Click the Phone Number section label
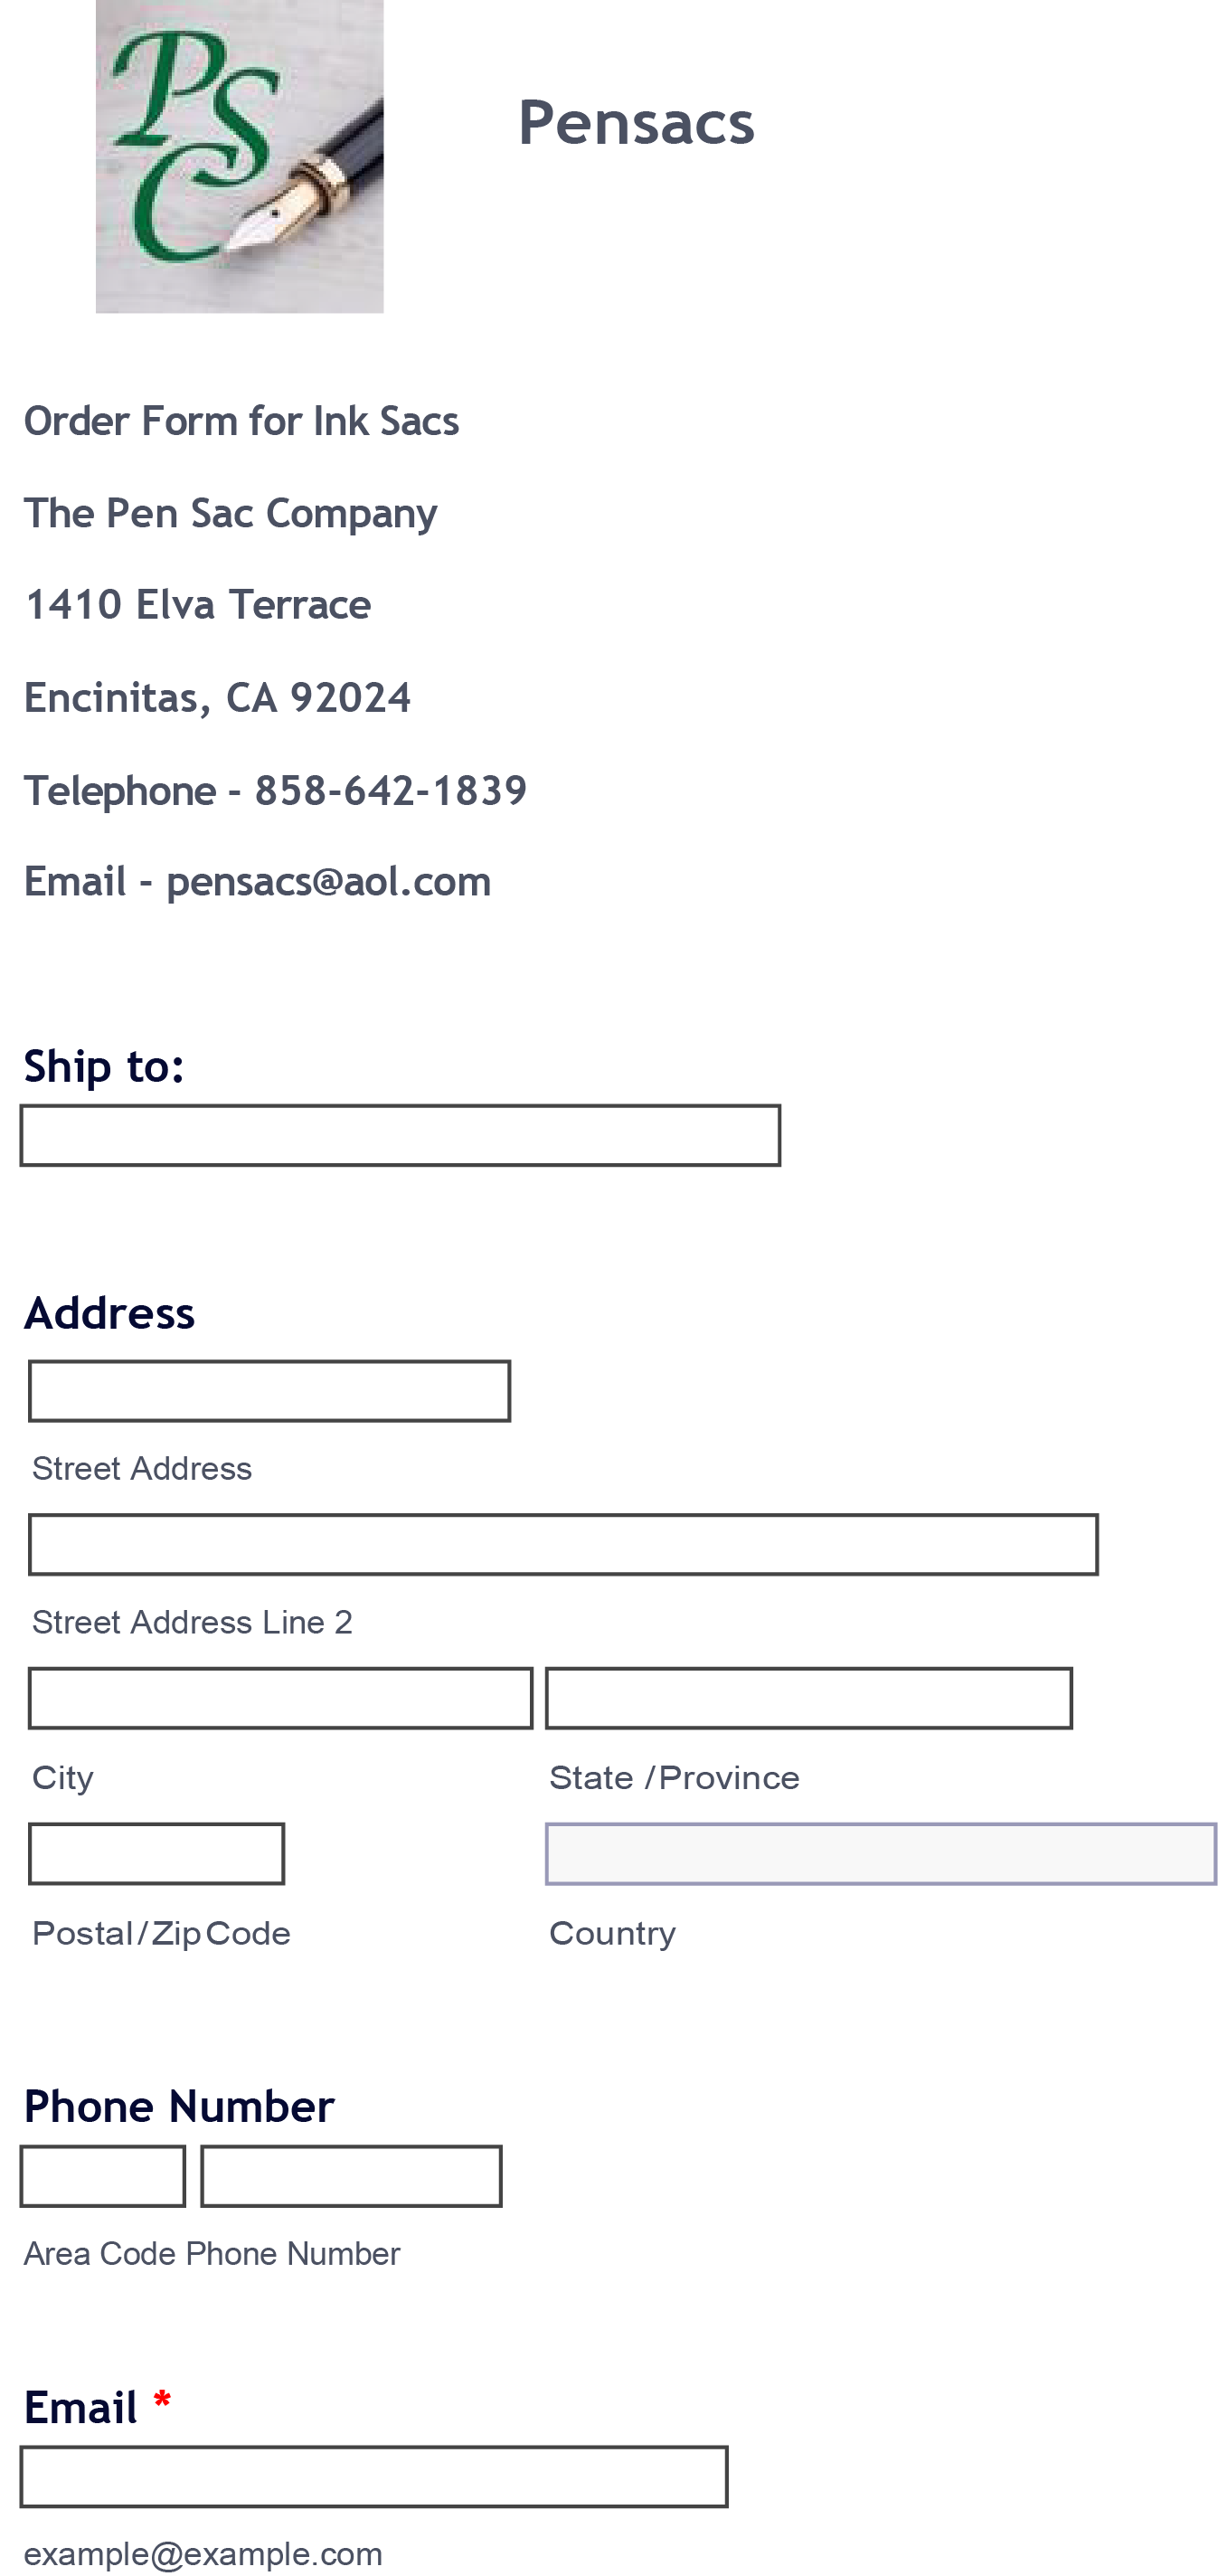 pos(179,2106)
